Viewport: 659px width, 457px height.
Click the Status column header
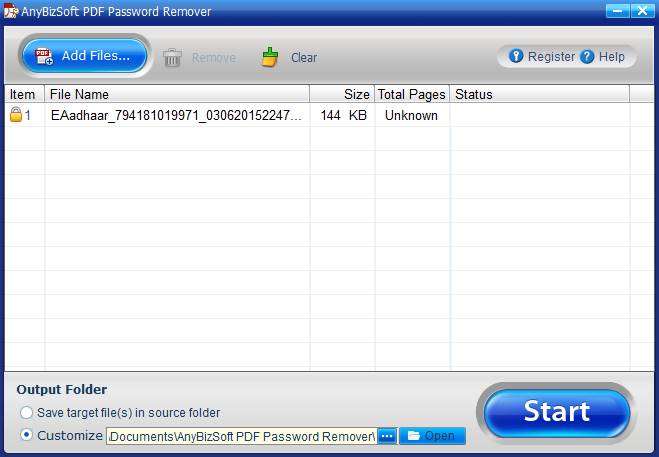click(x=540, y=94)
